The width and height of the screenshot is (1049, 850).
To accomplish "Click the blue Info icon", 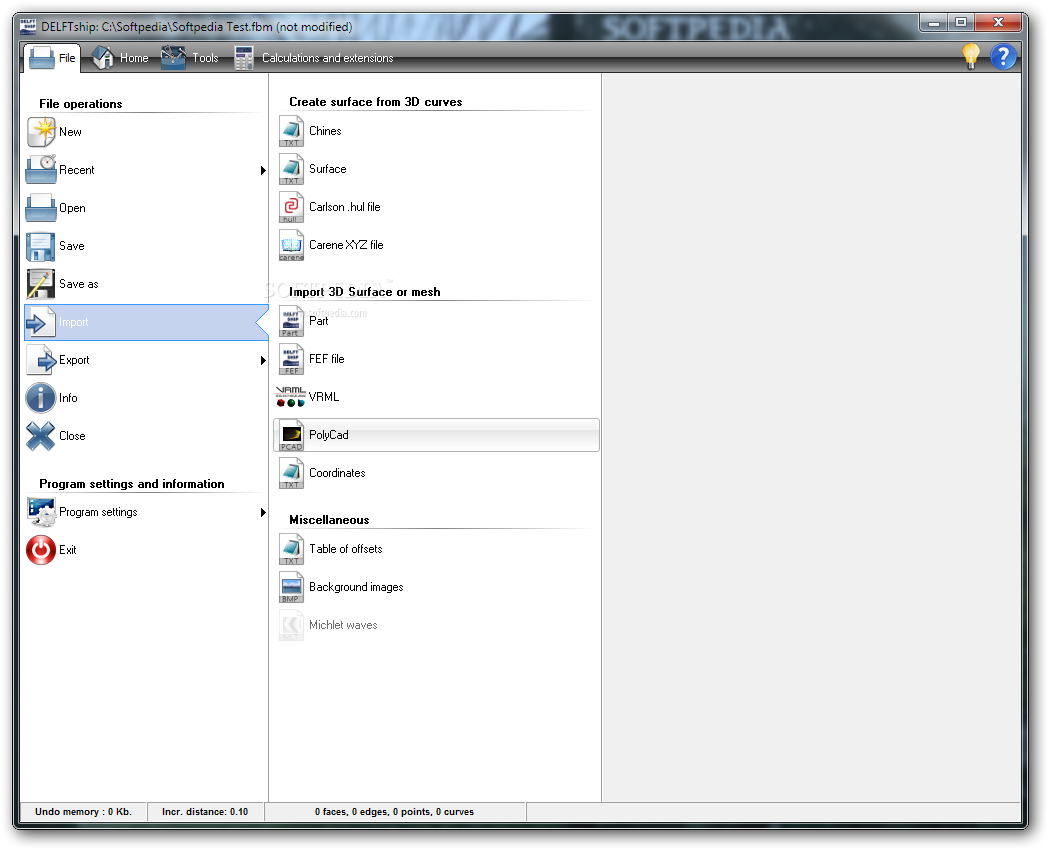I will pyautogui.click(x=41, y=398).
